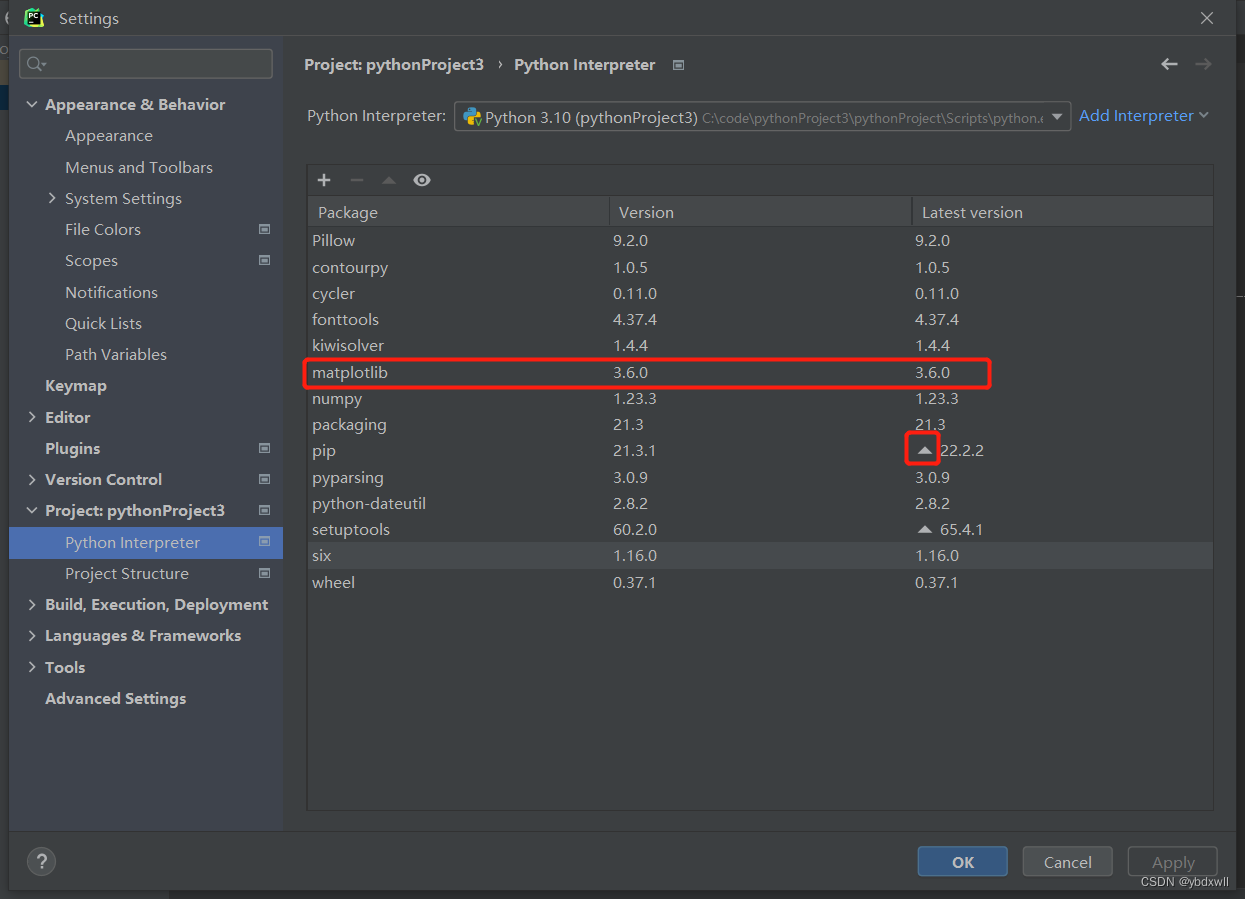The image size is (1245, 899).
Task: Click the settings search field
Action: pyautogui.click(x=145, y=63)
